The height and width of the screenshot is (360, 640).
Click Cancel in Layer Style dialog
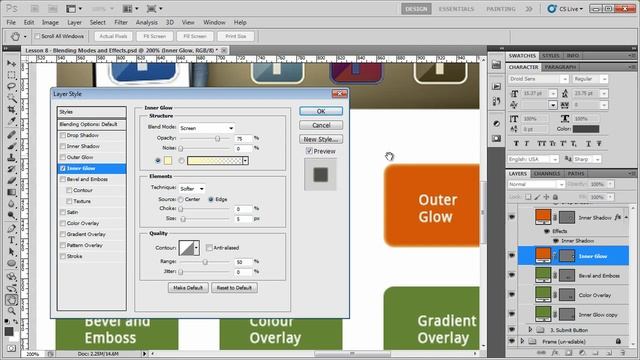(321, 125)
